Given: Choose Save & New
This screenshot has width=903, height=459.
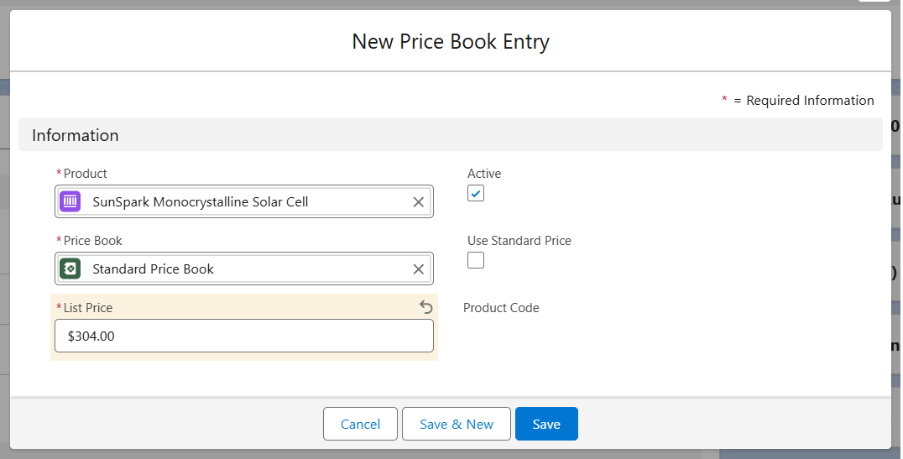Looking at the screenshot, I should (x=456, y=424).
